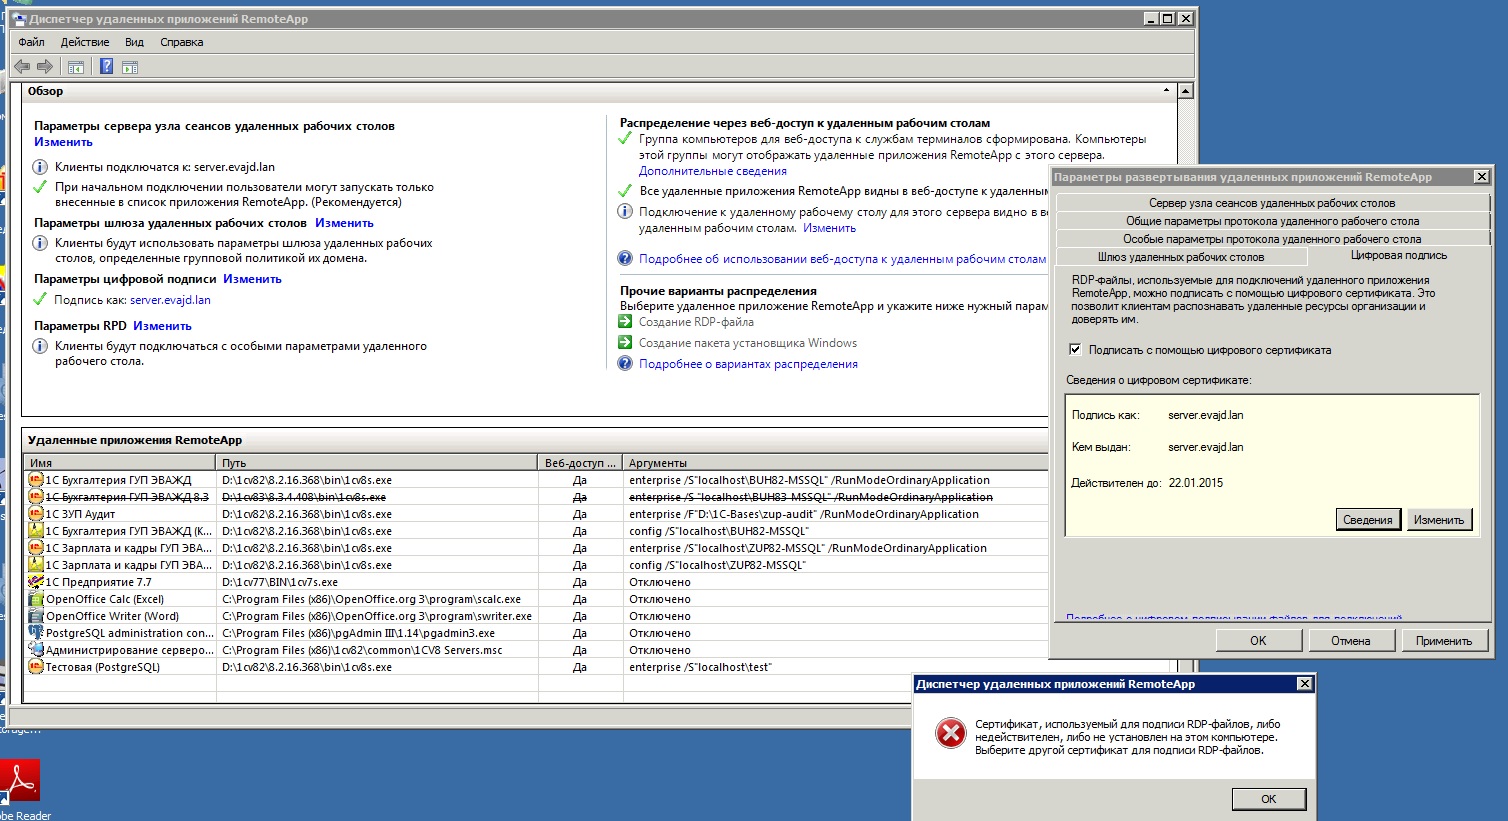Collapse the Обзор section arrow
The image size is (1508, 821).
1166,91
